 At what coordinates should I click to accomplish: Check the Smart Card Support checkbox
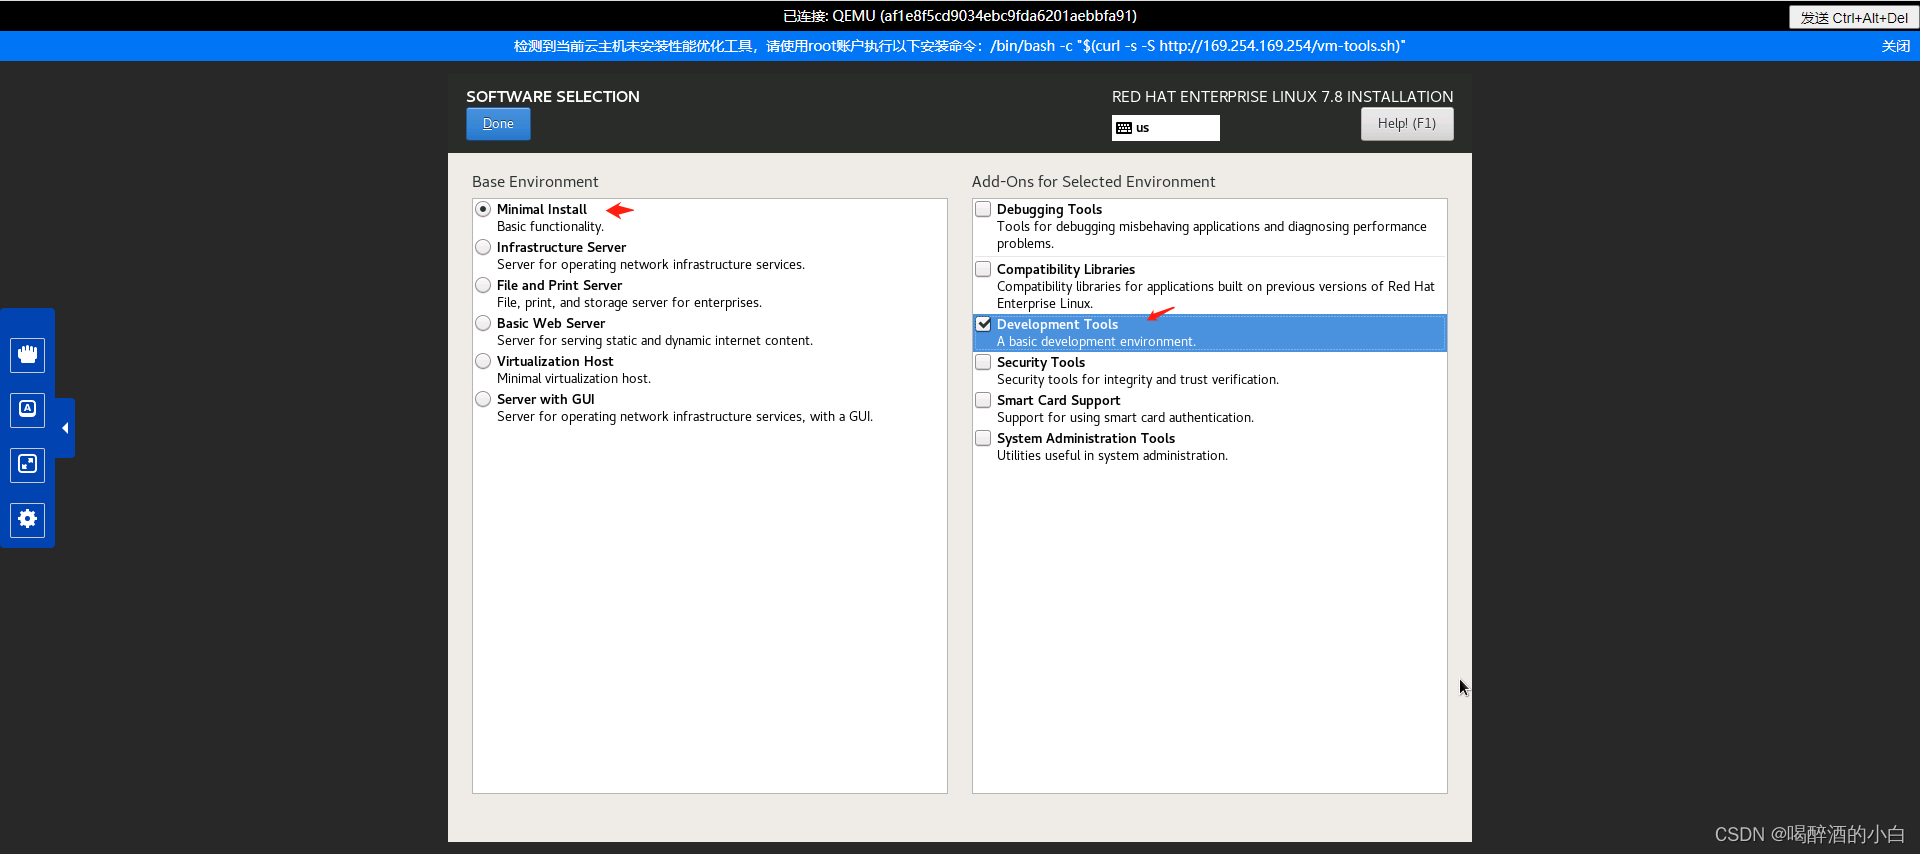983,400
